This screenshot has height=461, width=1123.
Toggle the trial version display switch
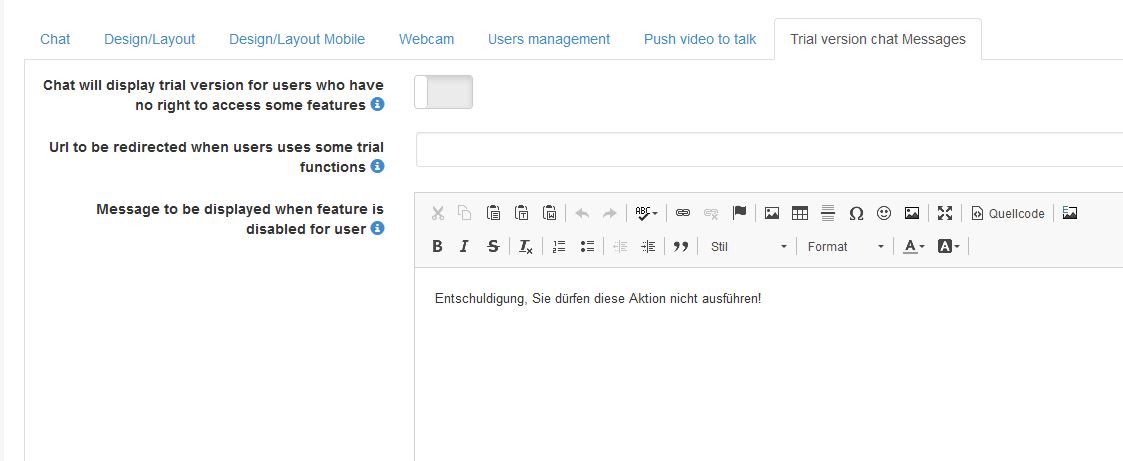pyautogui.click(x=444, y=92)
